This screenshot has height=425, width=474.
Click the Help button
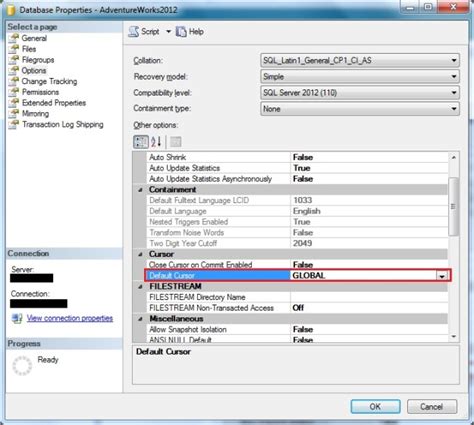[x=190, y=32]
